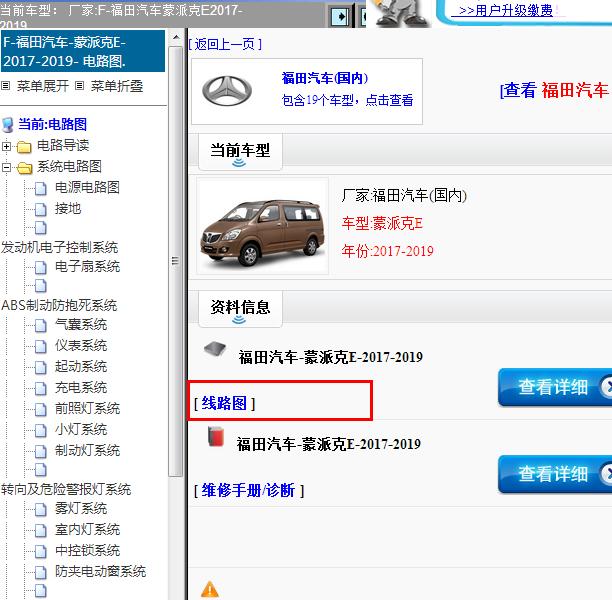Viewport: 612px width, 600px height.
Task: Open the 电路导读 folder icon
Action: (24, 147)
